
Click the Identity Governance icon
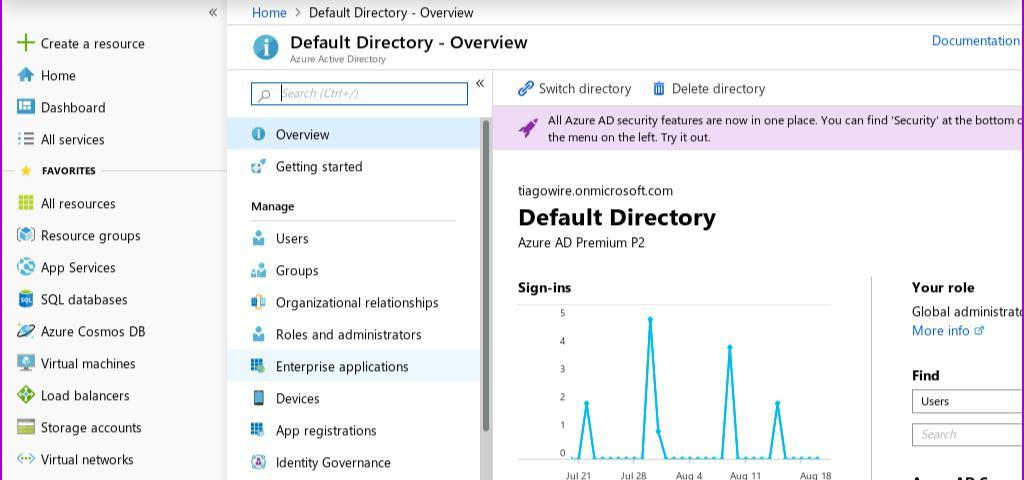(x=259, y=462)
